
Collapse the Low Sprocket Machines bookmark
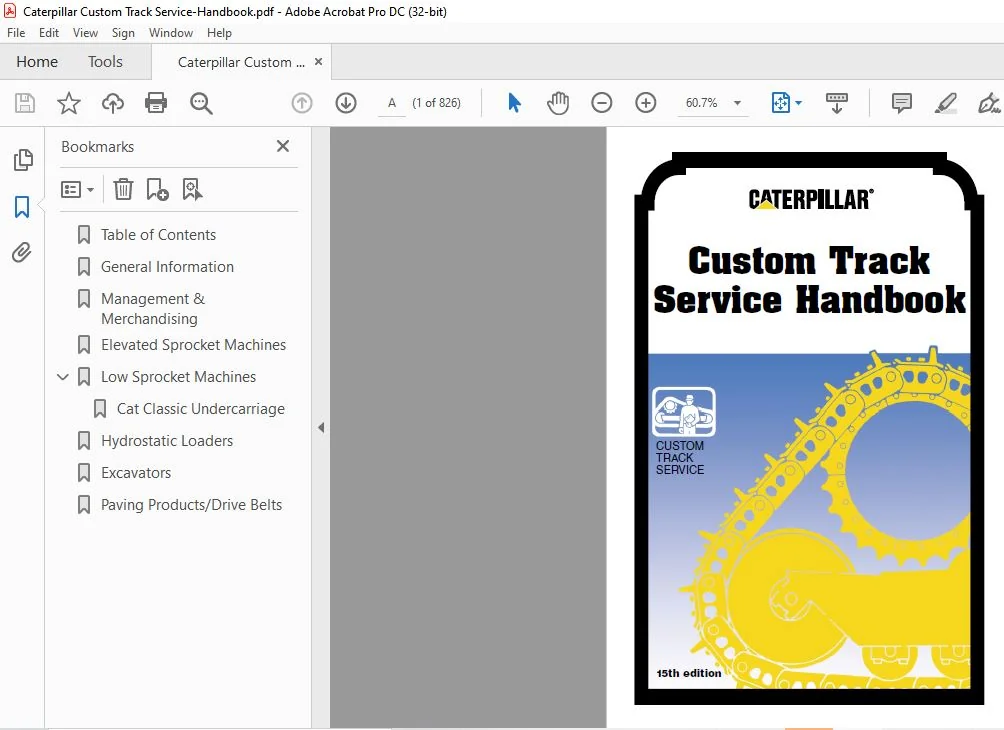point(63,377)
